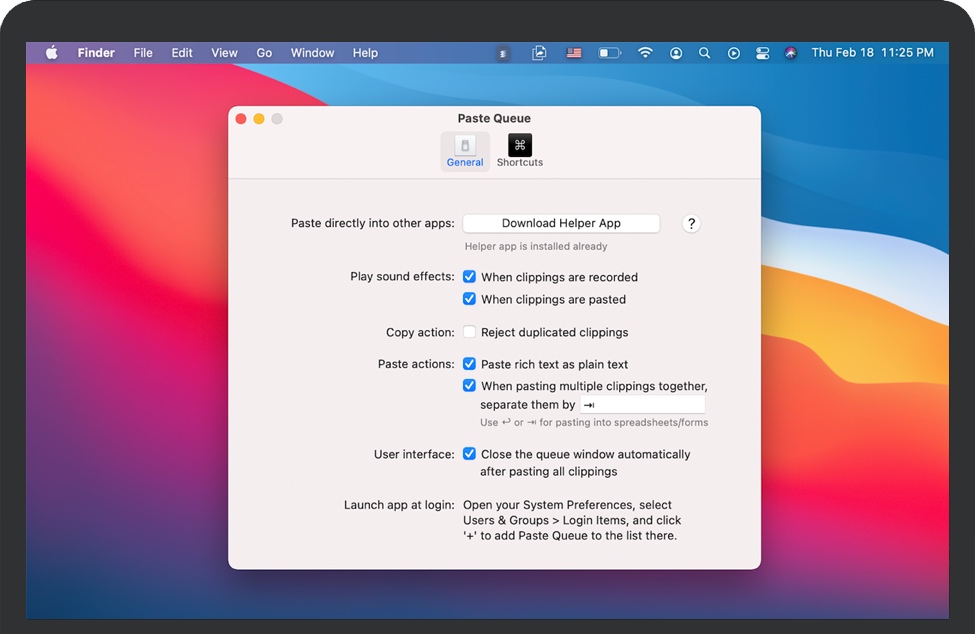Screen dimensions: 975x634
Task: Select the General preferences tab
Action: (x=465, y=151)
